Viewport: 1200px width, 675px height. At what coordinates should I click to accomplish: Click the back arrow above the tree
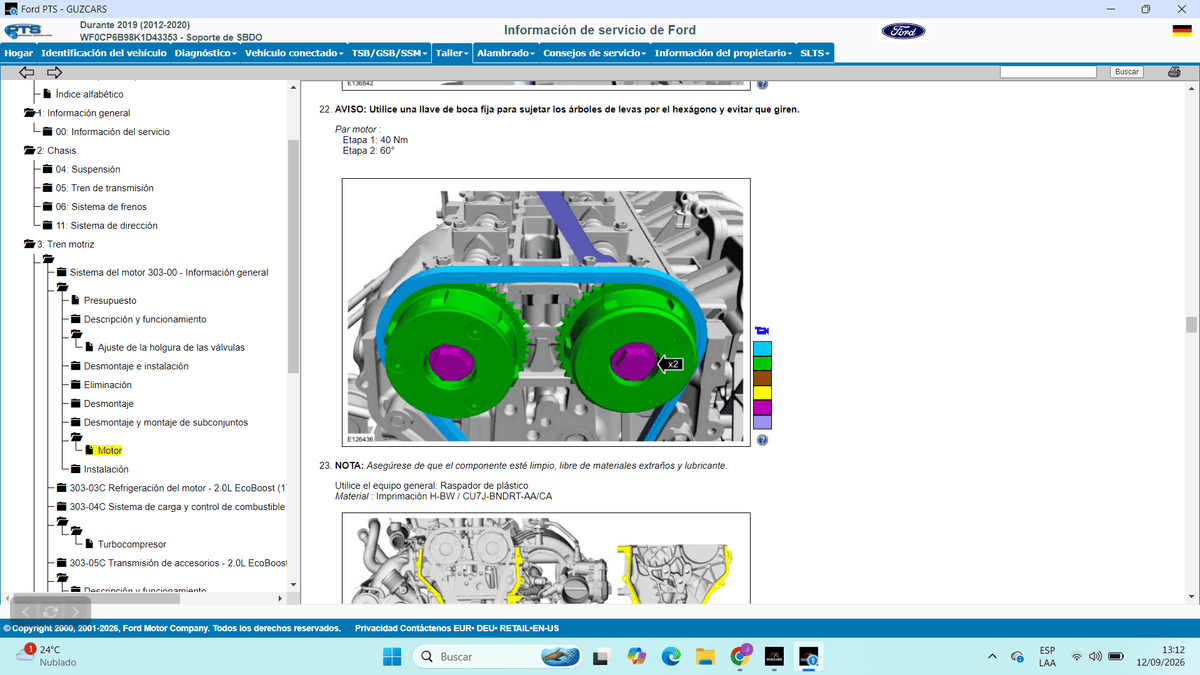point(27,72)
